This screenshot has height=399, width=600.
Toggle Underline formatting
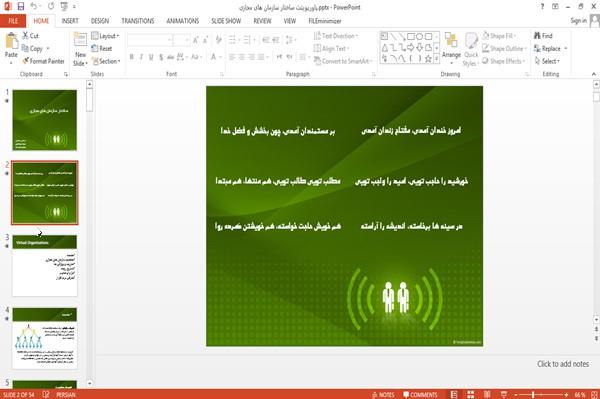(151, 57)
